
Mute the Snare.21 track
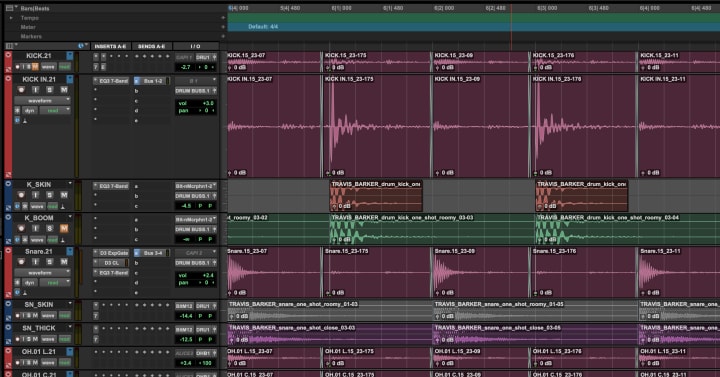click(64, 262)
